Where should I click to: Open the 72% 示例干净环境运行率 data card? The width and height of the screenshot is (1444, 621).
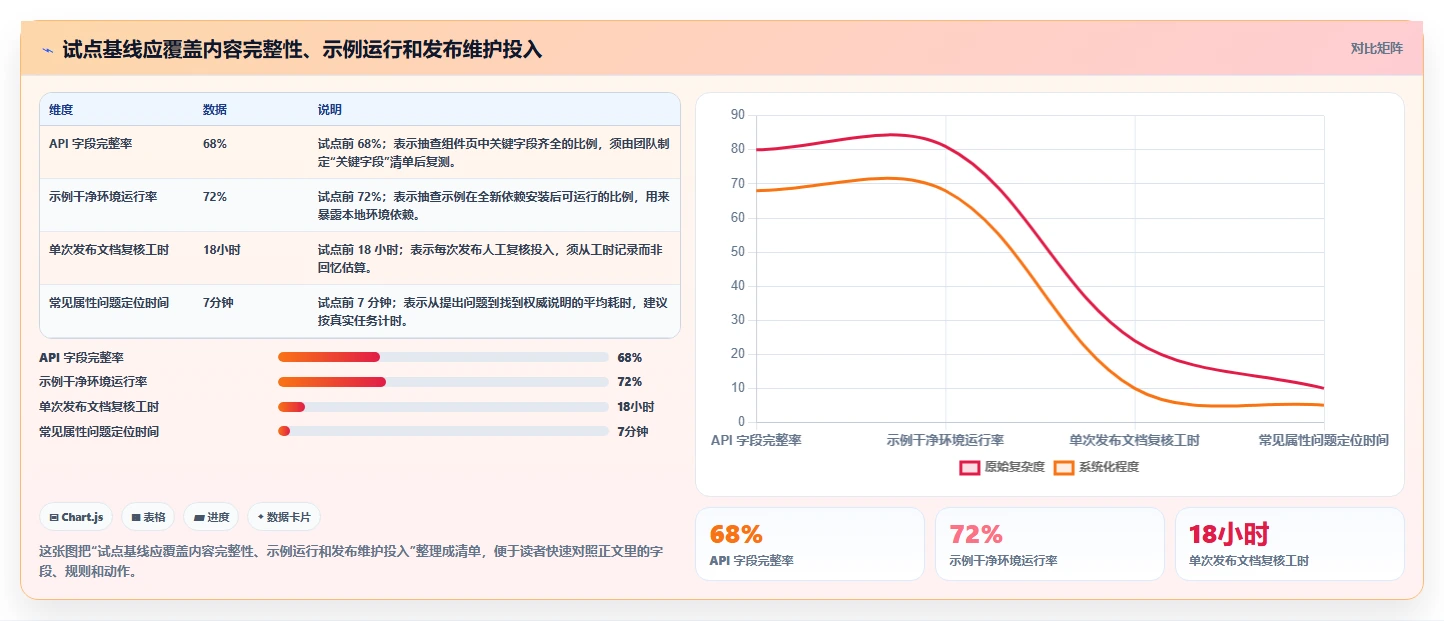[x=1050, y=544]
